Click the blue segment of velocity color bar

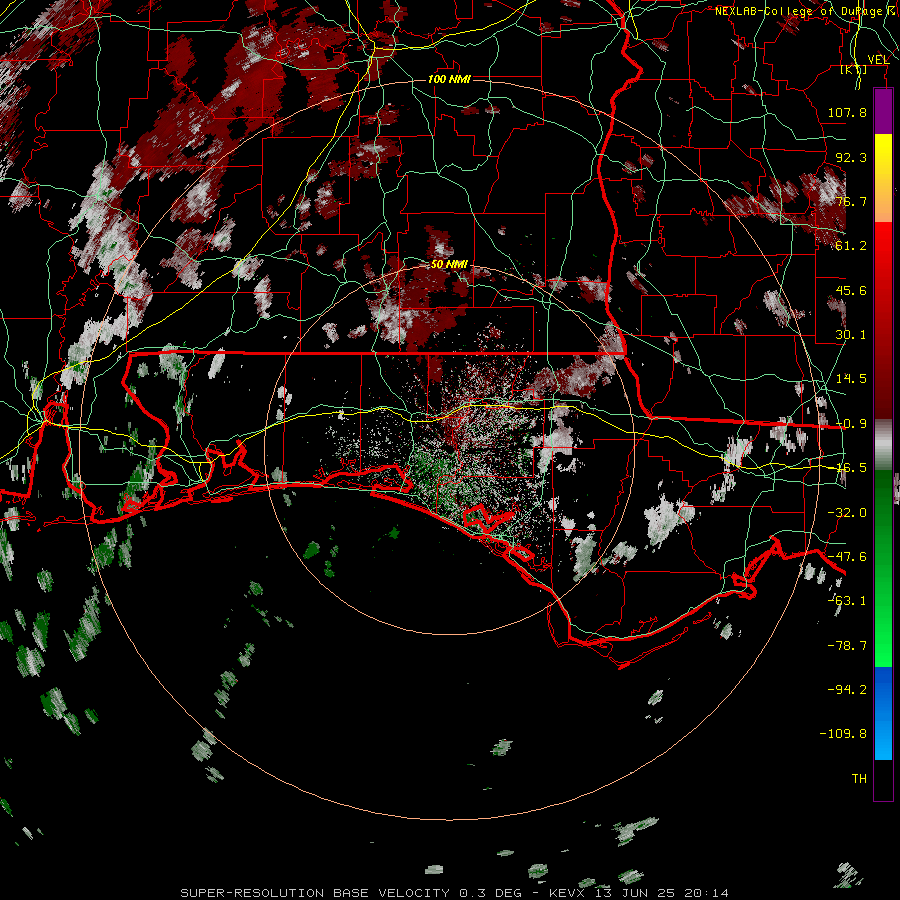pos(883,713)
